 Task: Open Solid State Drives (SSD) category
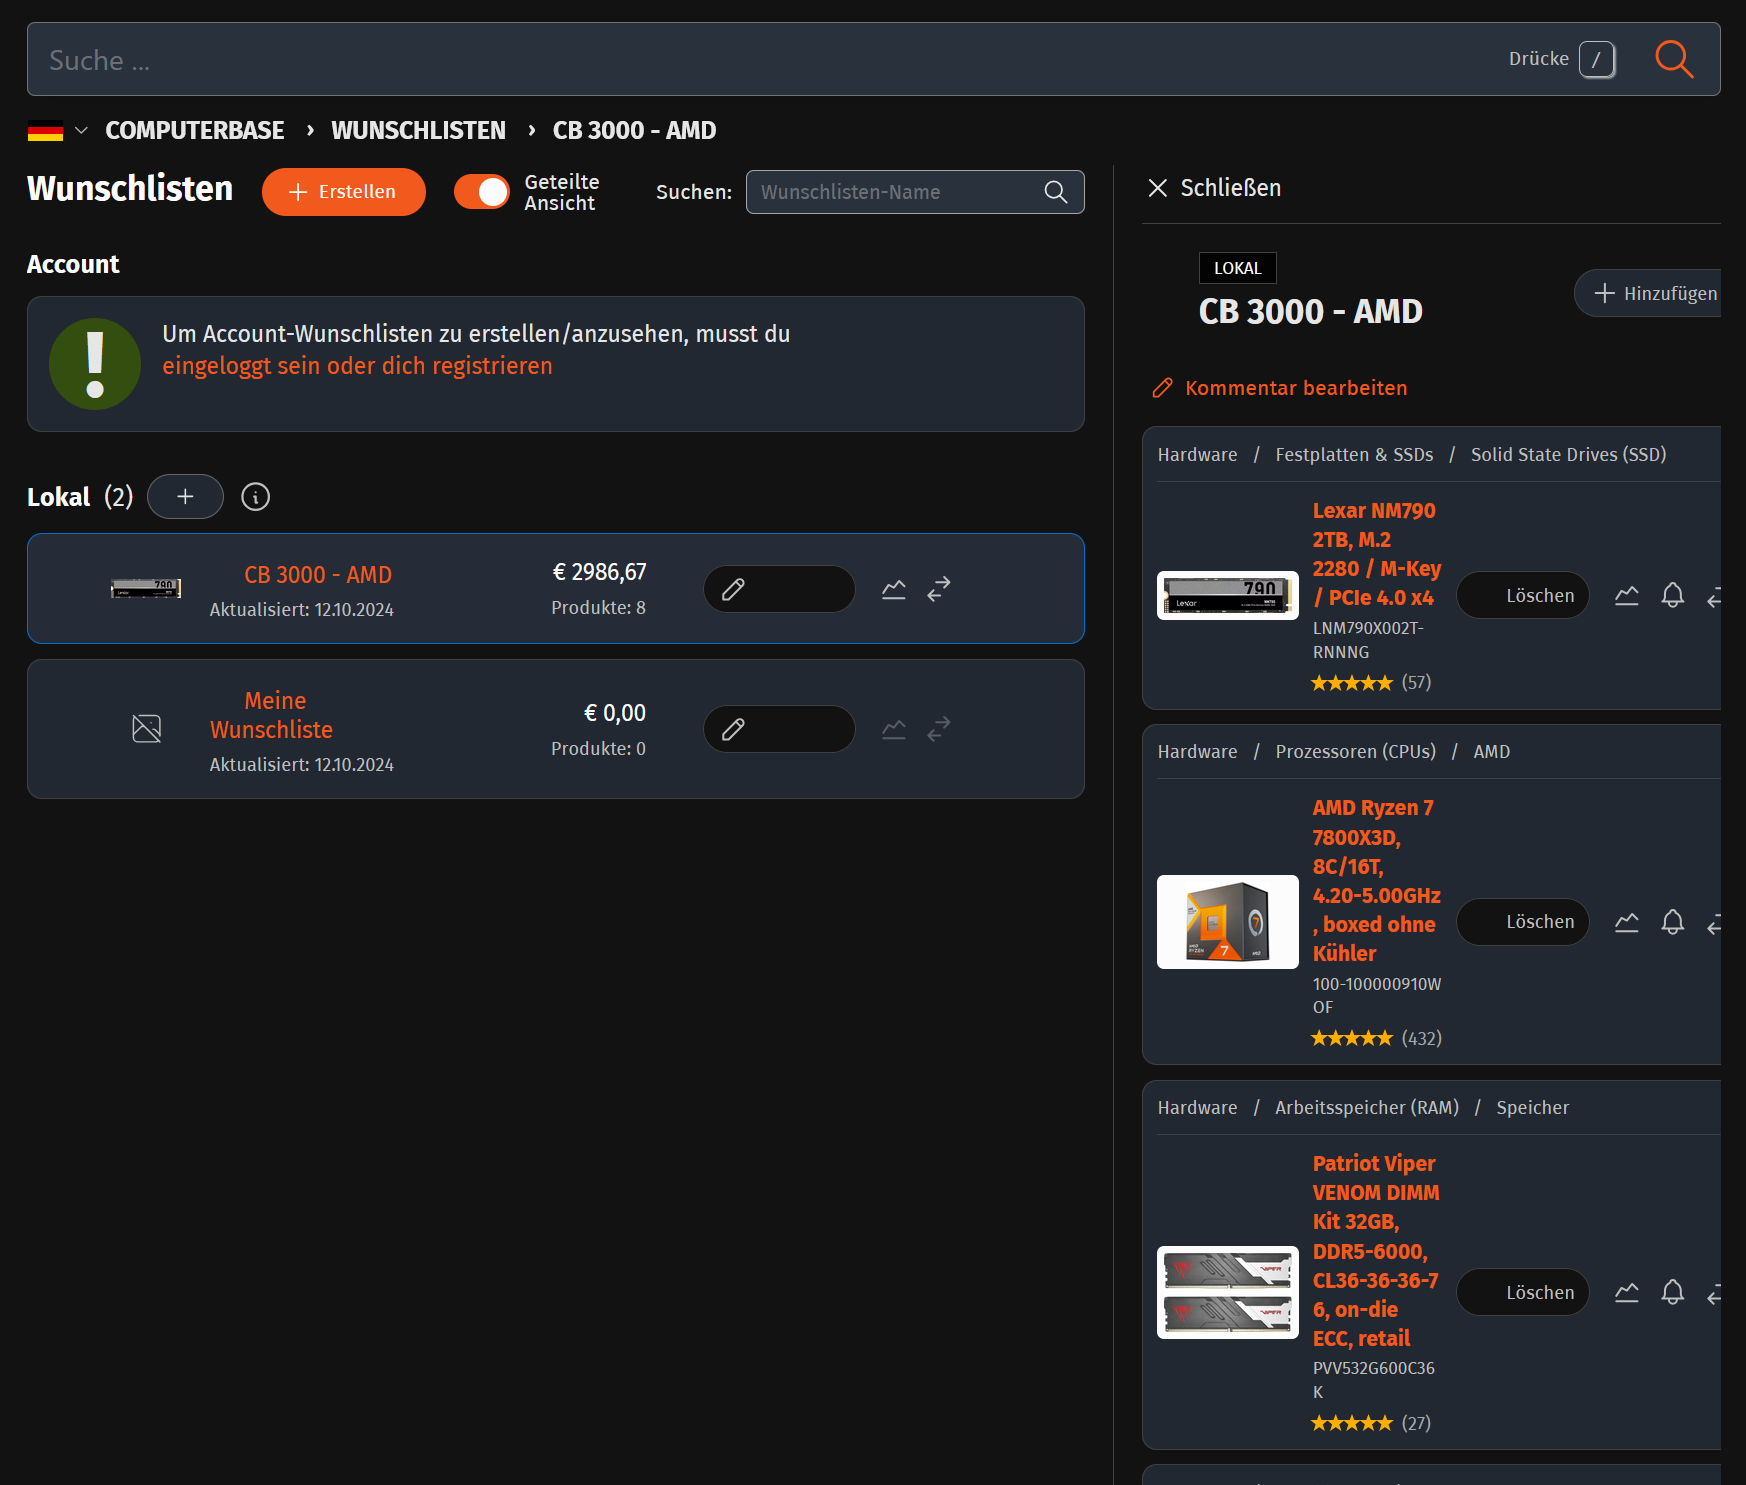click(x=1568, y=455)
